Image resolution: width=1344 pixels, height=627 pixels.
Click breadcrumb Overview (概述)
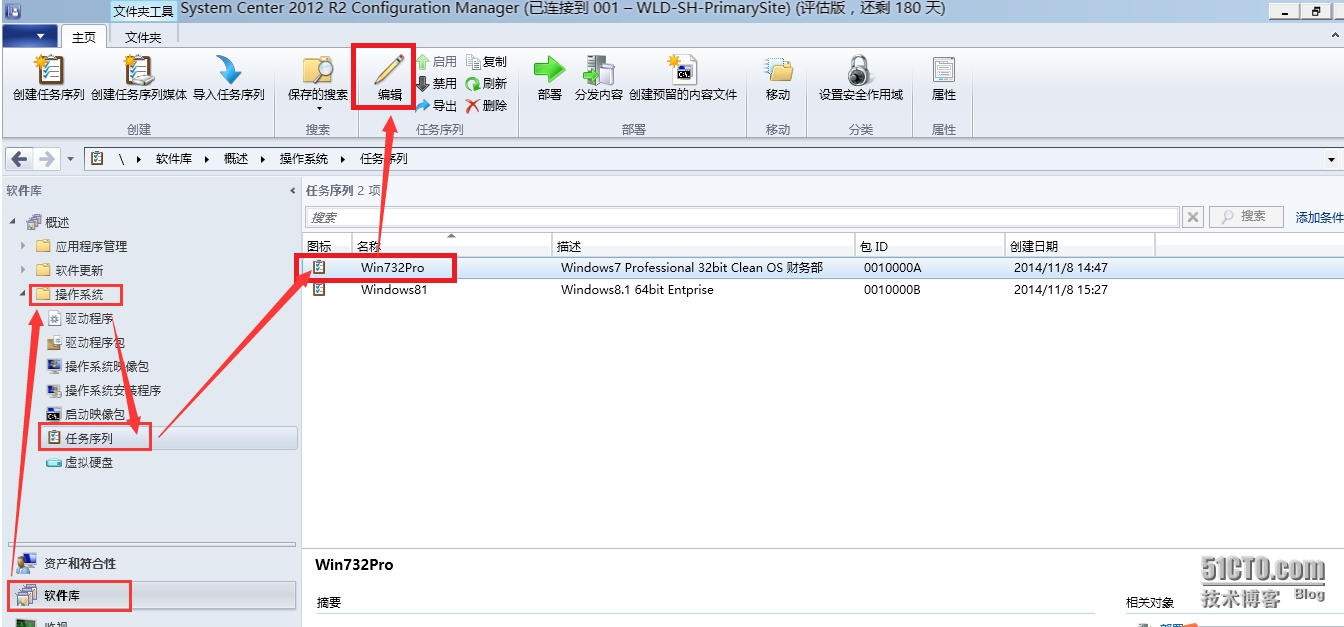(x=236, y=159)
